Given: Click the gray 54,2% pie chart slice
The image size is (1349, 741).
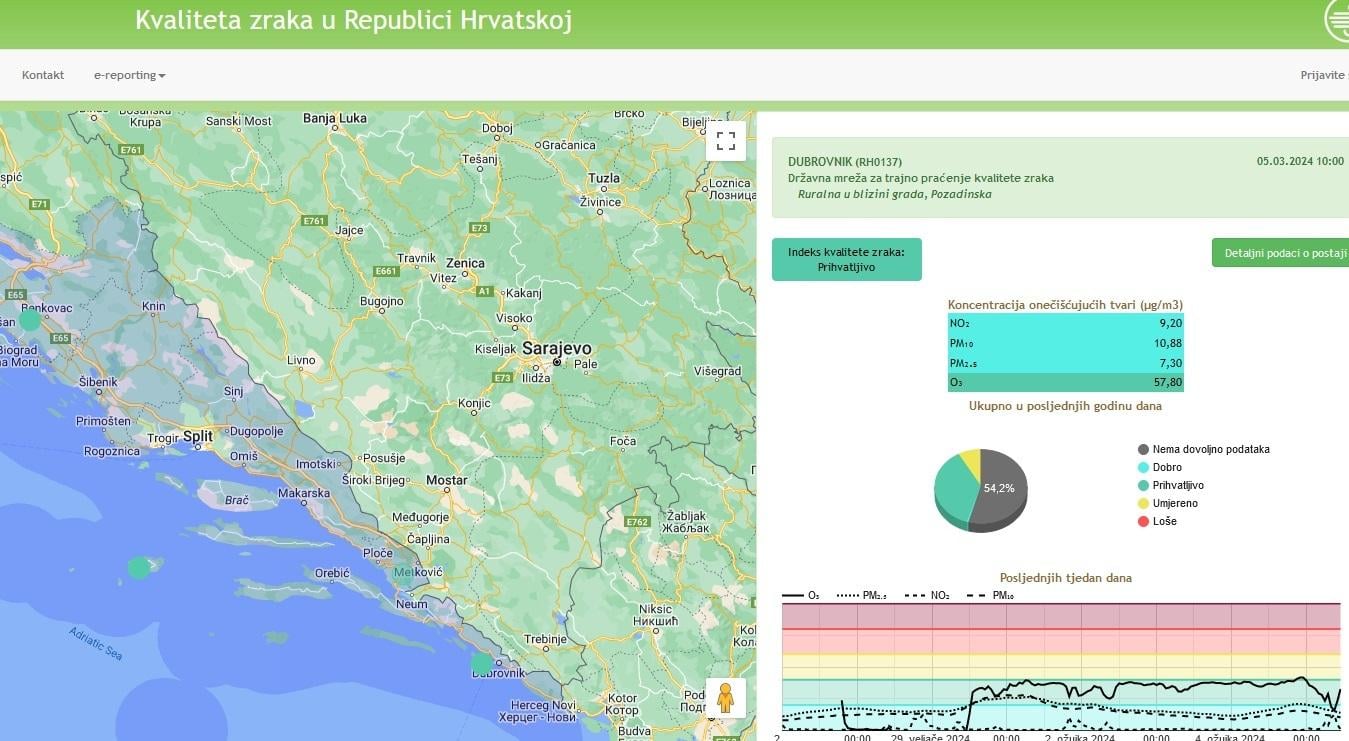Looking at the screenshot, I should (x=1000, y=485).
